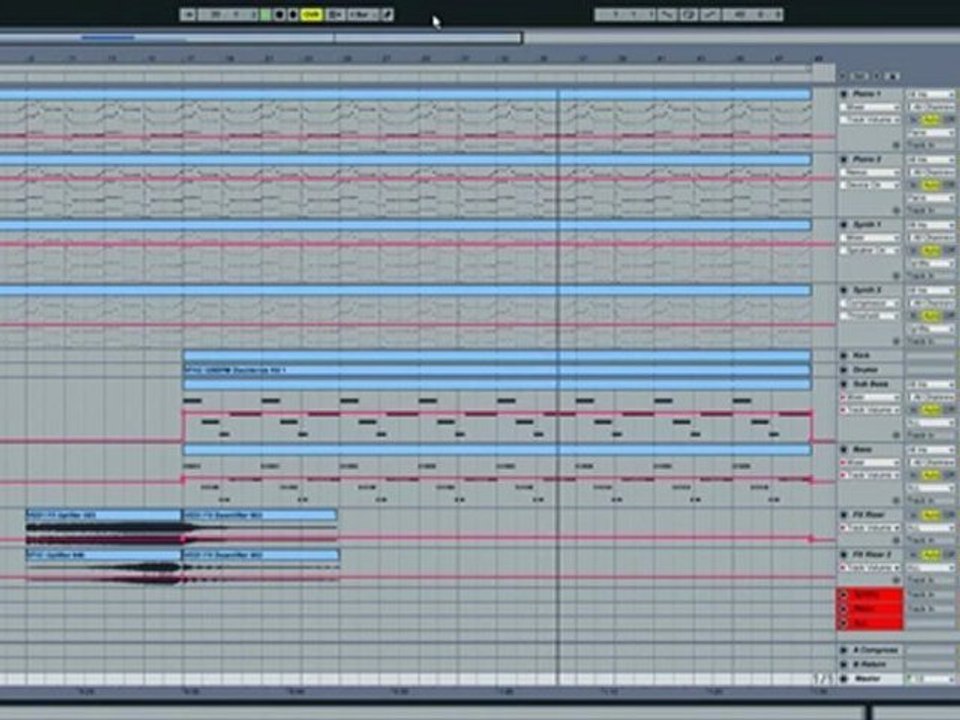Viewport: 960px width, 720px height.
Task: Open Piano 1 Track Volume control chooser
Action: 870,120
